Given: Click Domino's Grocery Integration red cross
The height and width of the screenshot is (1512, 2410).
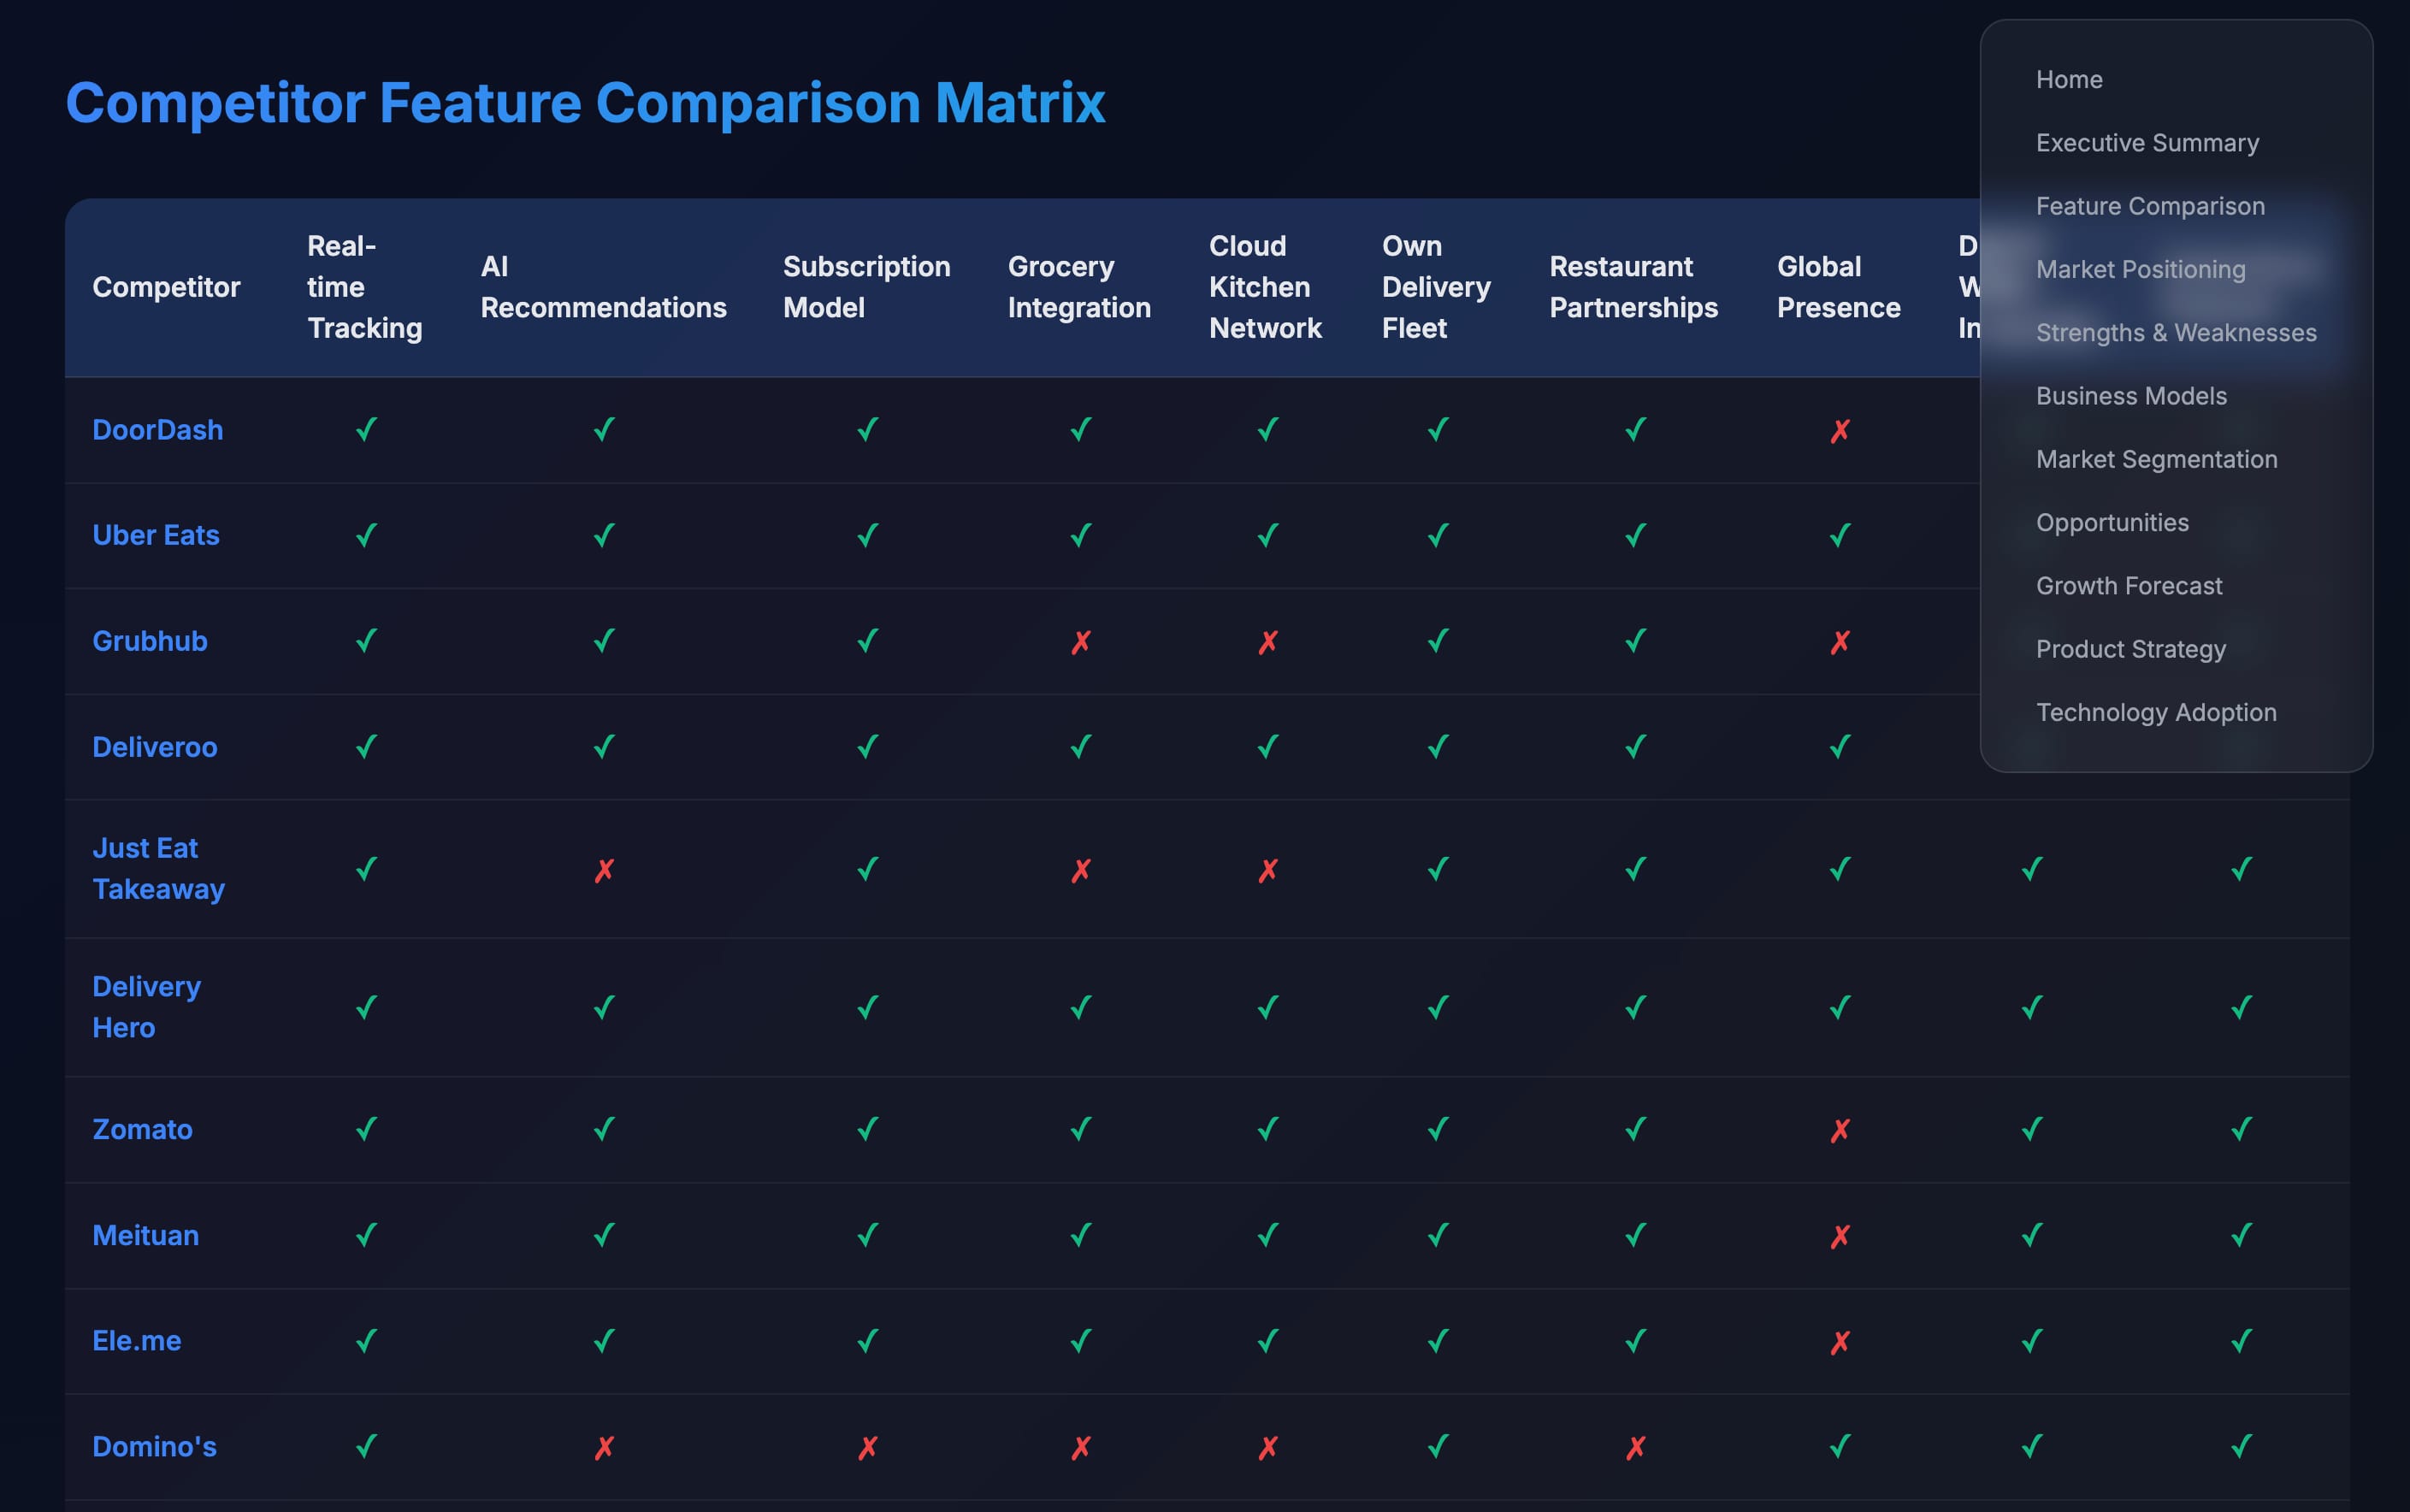Looking at the screenshot, I should coord(1080,1448).
